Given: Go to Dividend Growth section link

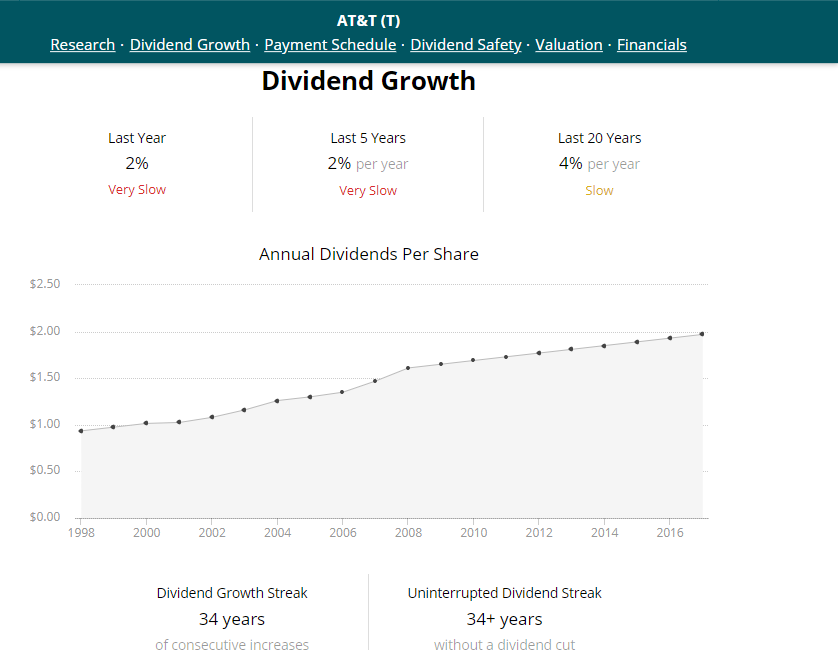Looking at the screenshot, I should click(190, 45).
